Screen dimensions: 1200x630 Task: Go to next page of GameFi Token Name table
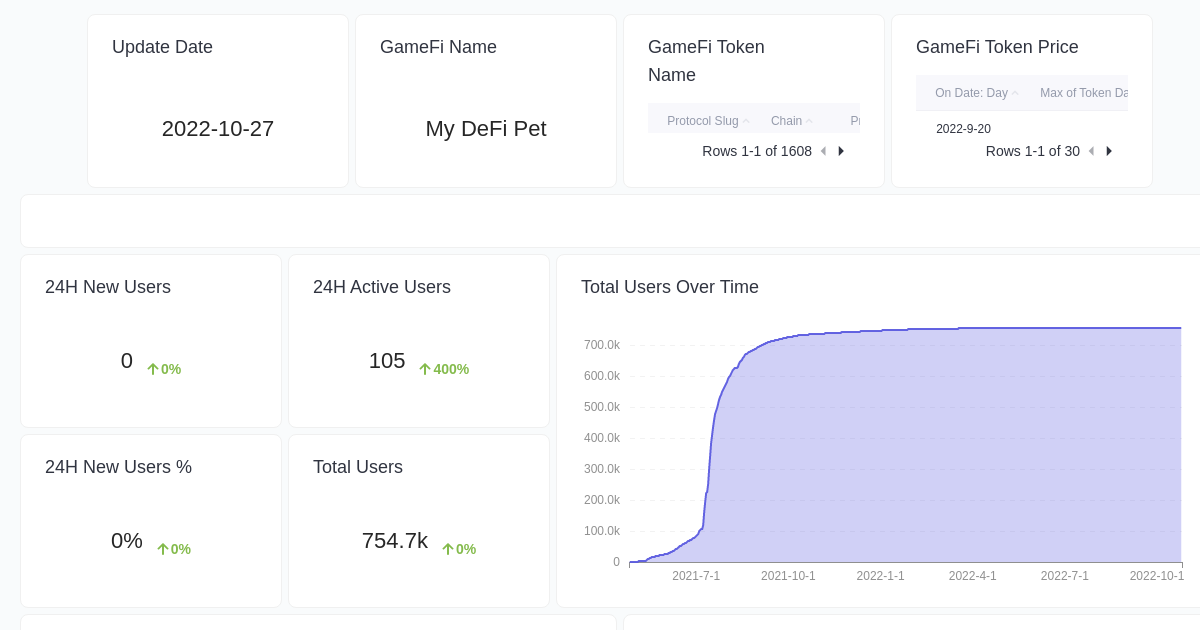pyautogui.click(x=840, y=151)
